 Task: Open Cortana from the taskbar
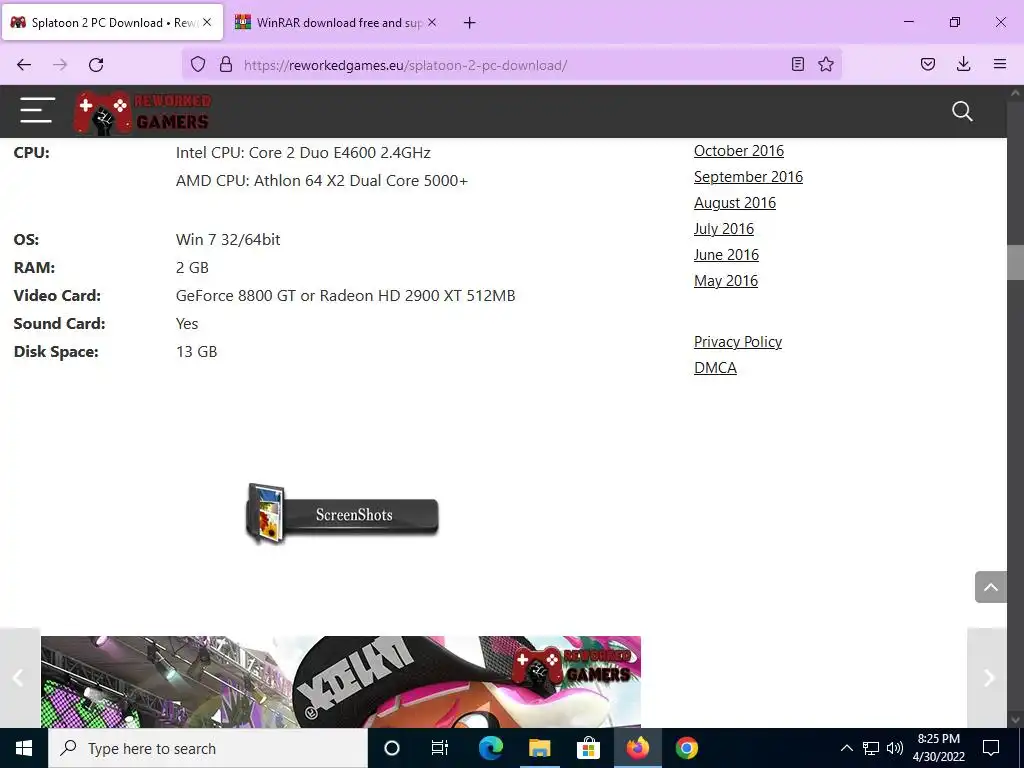point(392,748)
